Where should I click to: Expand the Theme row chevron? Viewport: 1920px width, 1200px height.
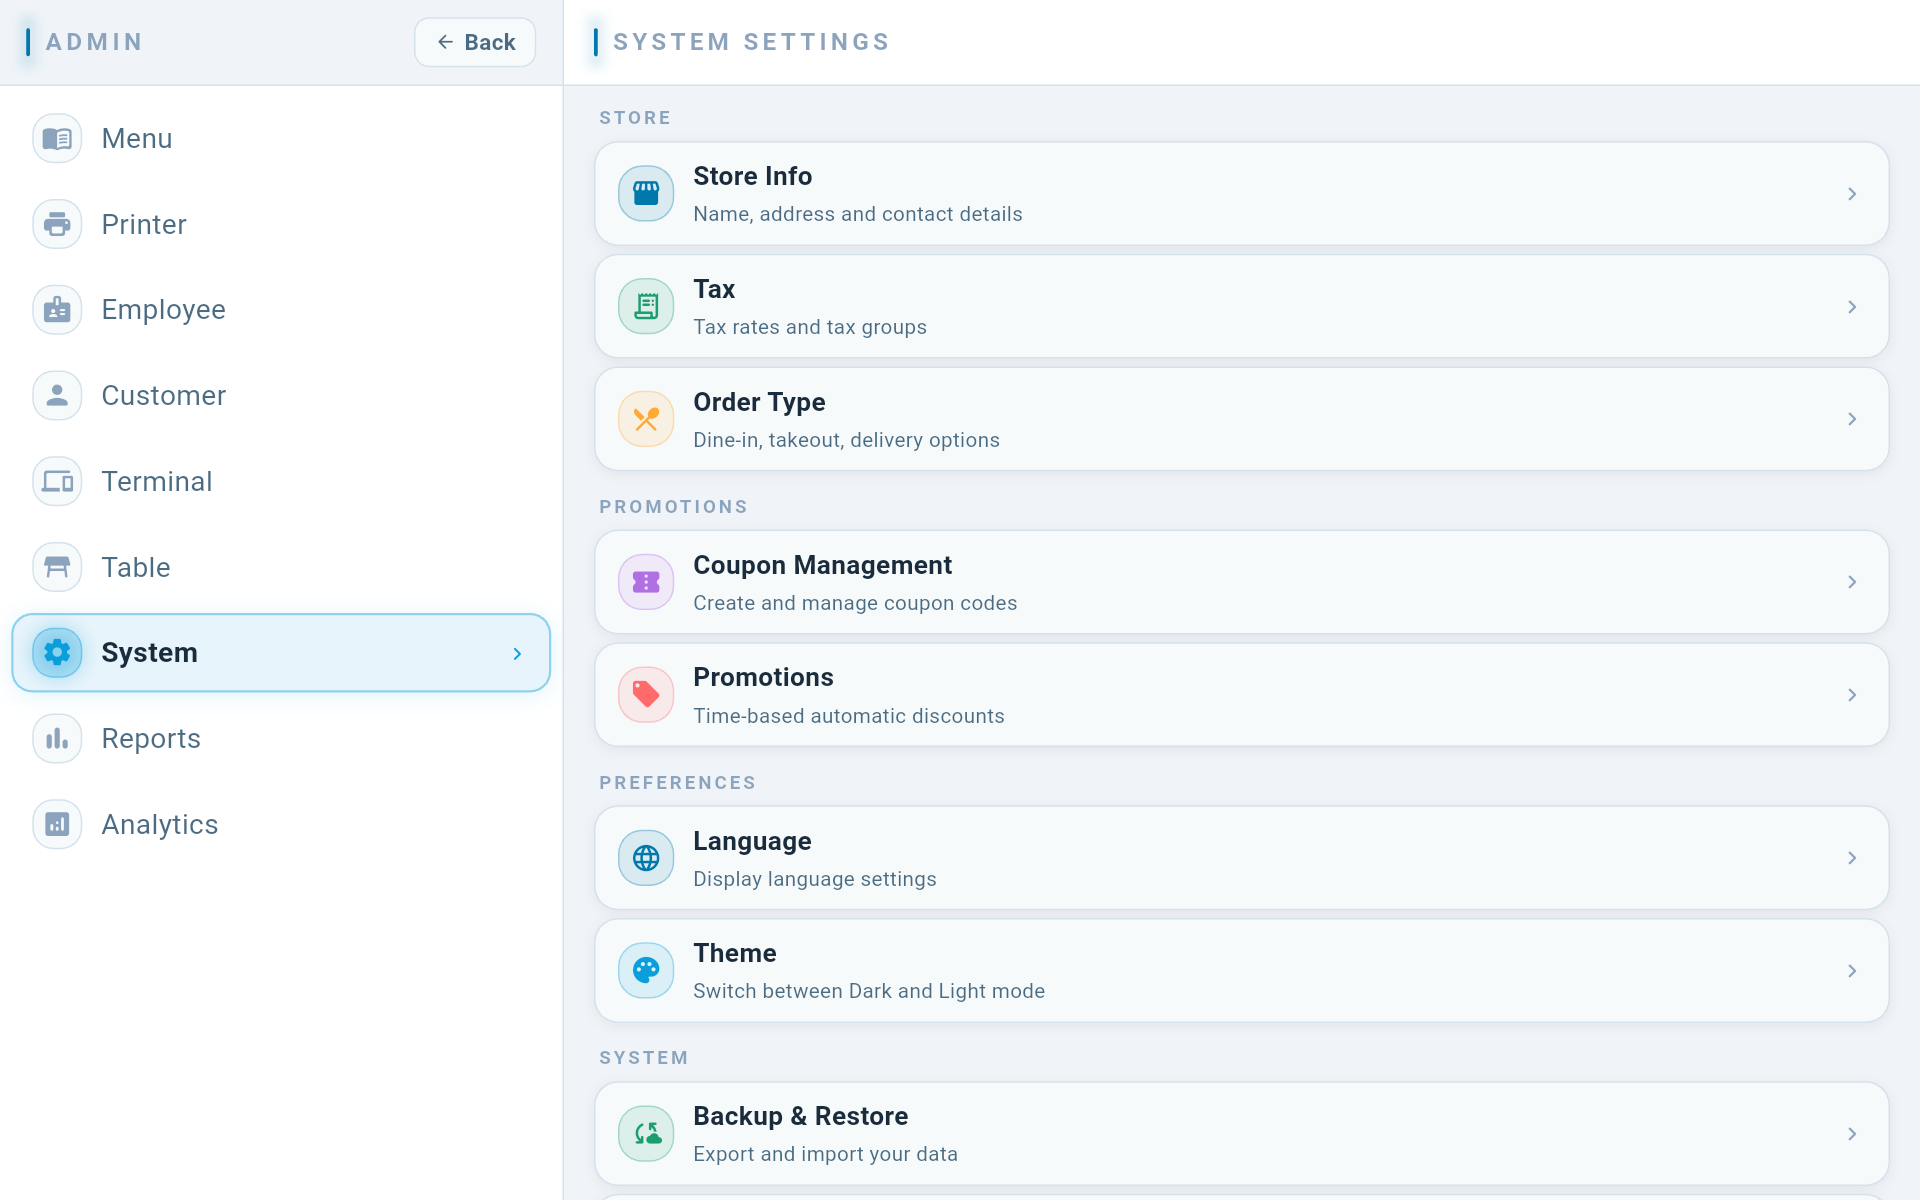tap(1852, 971)
